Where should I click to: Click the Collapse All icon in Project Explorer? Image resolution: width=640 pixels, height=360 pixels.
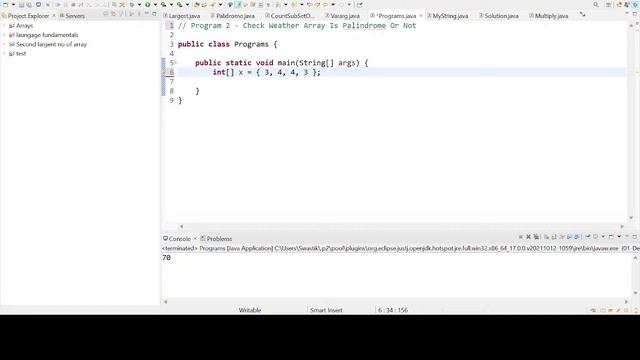click(105, 14)
